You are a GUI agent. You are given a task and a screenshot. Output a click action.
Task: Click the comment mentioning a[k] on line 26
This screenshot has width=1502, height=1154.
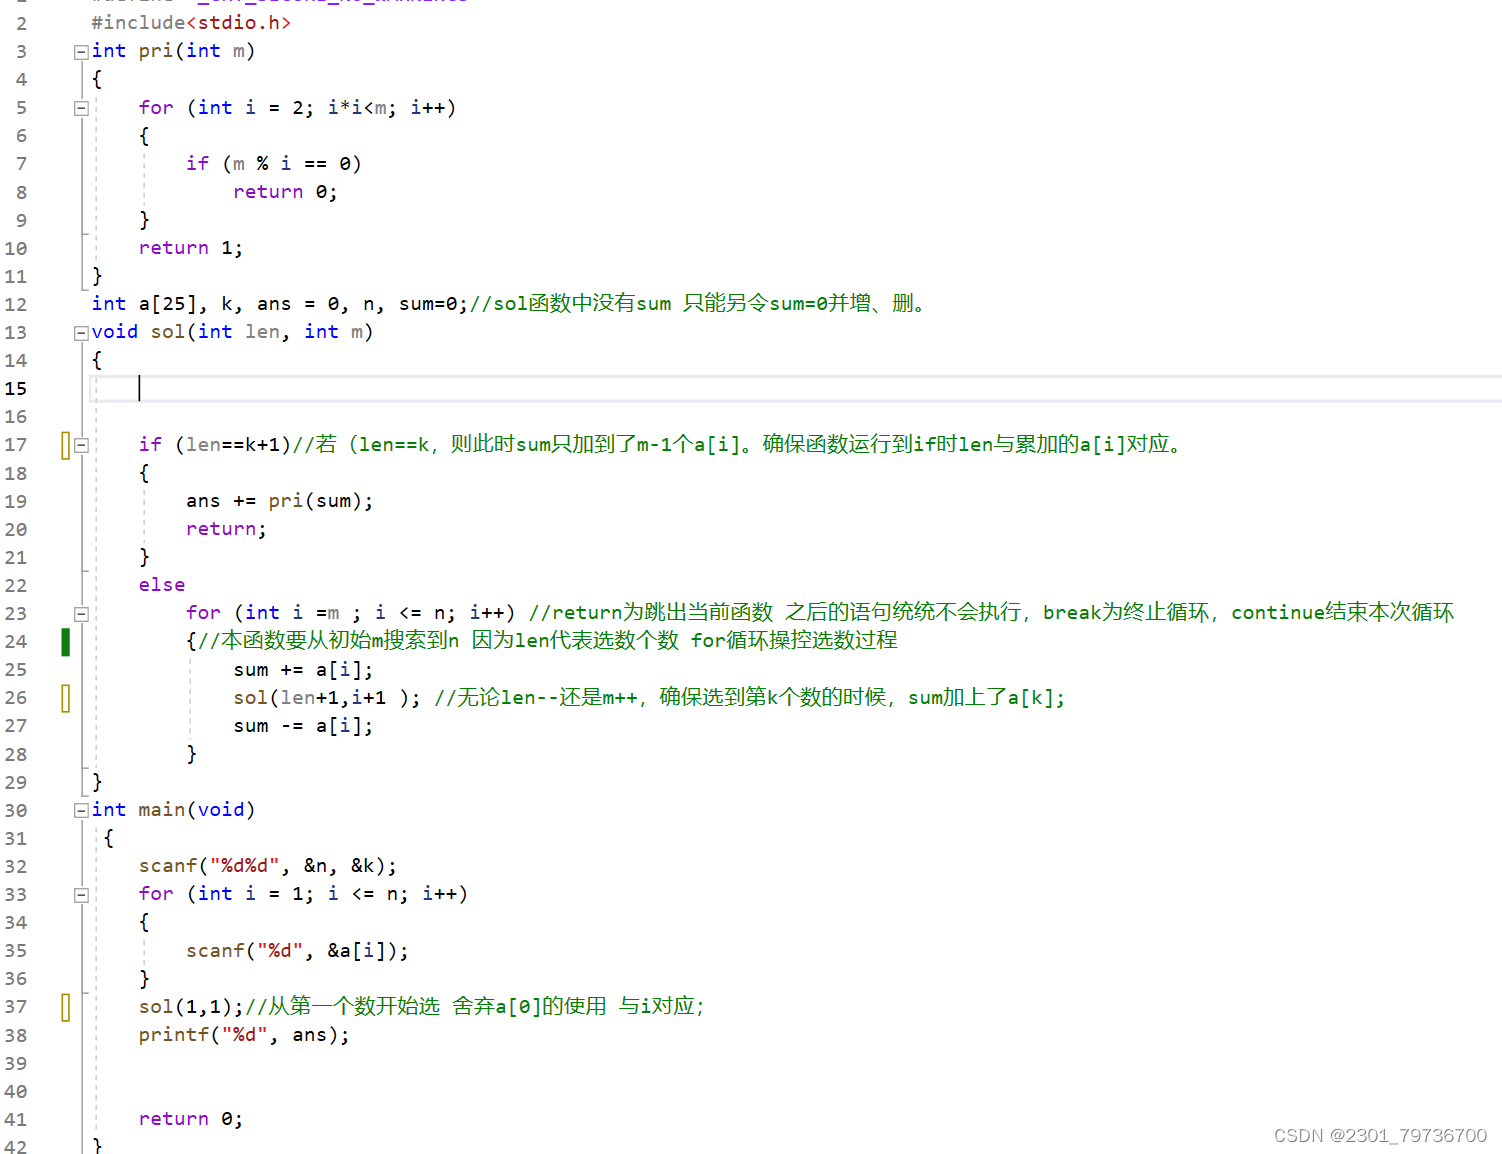pos(750,697)
